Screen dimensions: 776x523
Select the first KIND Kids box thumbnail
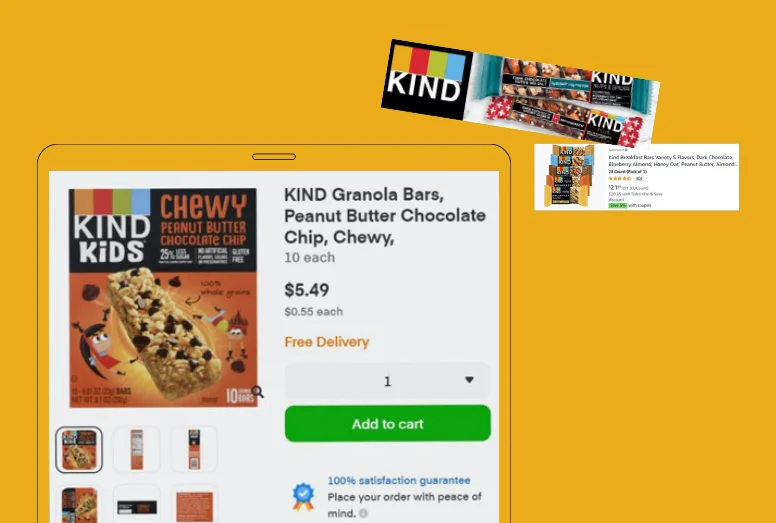coord(79,450)
